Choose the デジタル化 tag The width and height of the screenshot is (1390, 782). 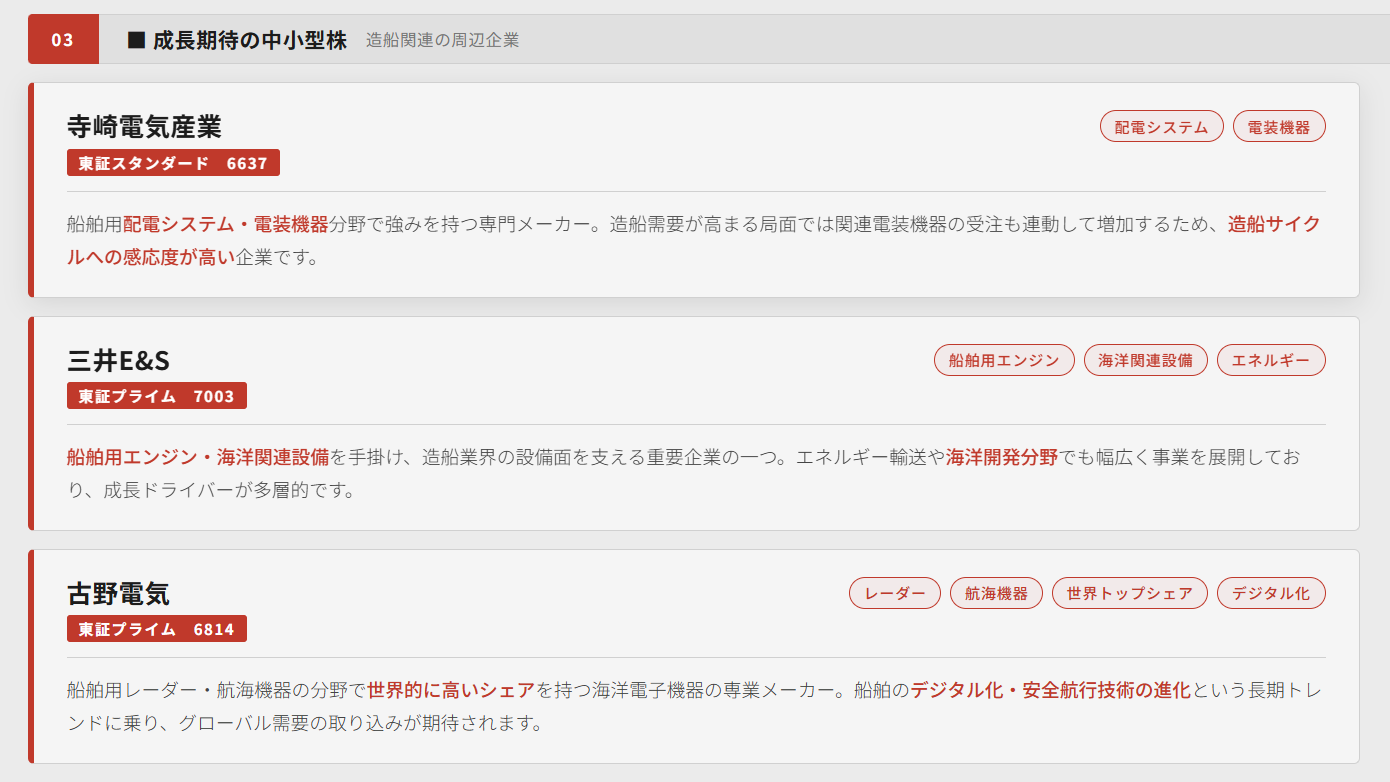1270,593
